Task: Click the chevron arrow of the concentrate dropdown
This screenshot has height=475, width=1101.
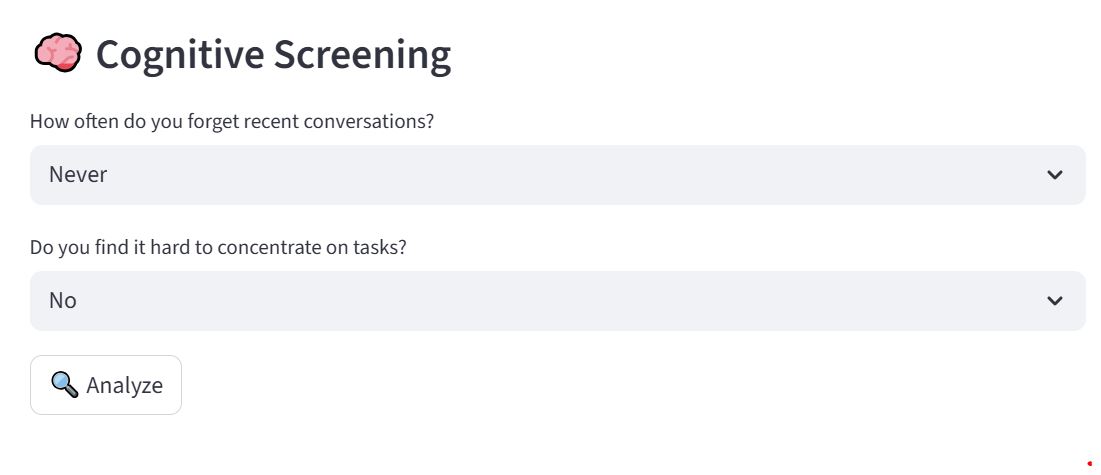Action: [x=1054, y=301]
